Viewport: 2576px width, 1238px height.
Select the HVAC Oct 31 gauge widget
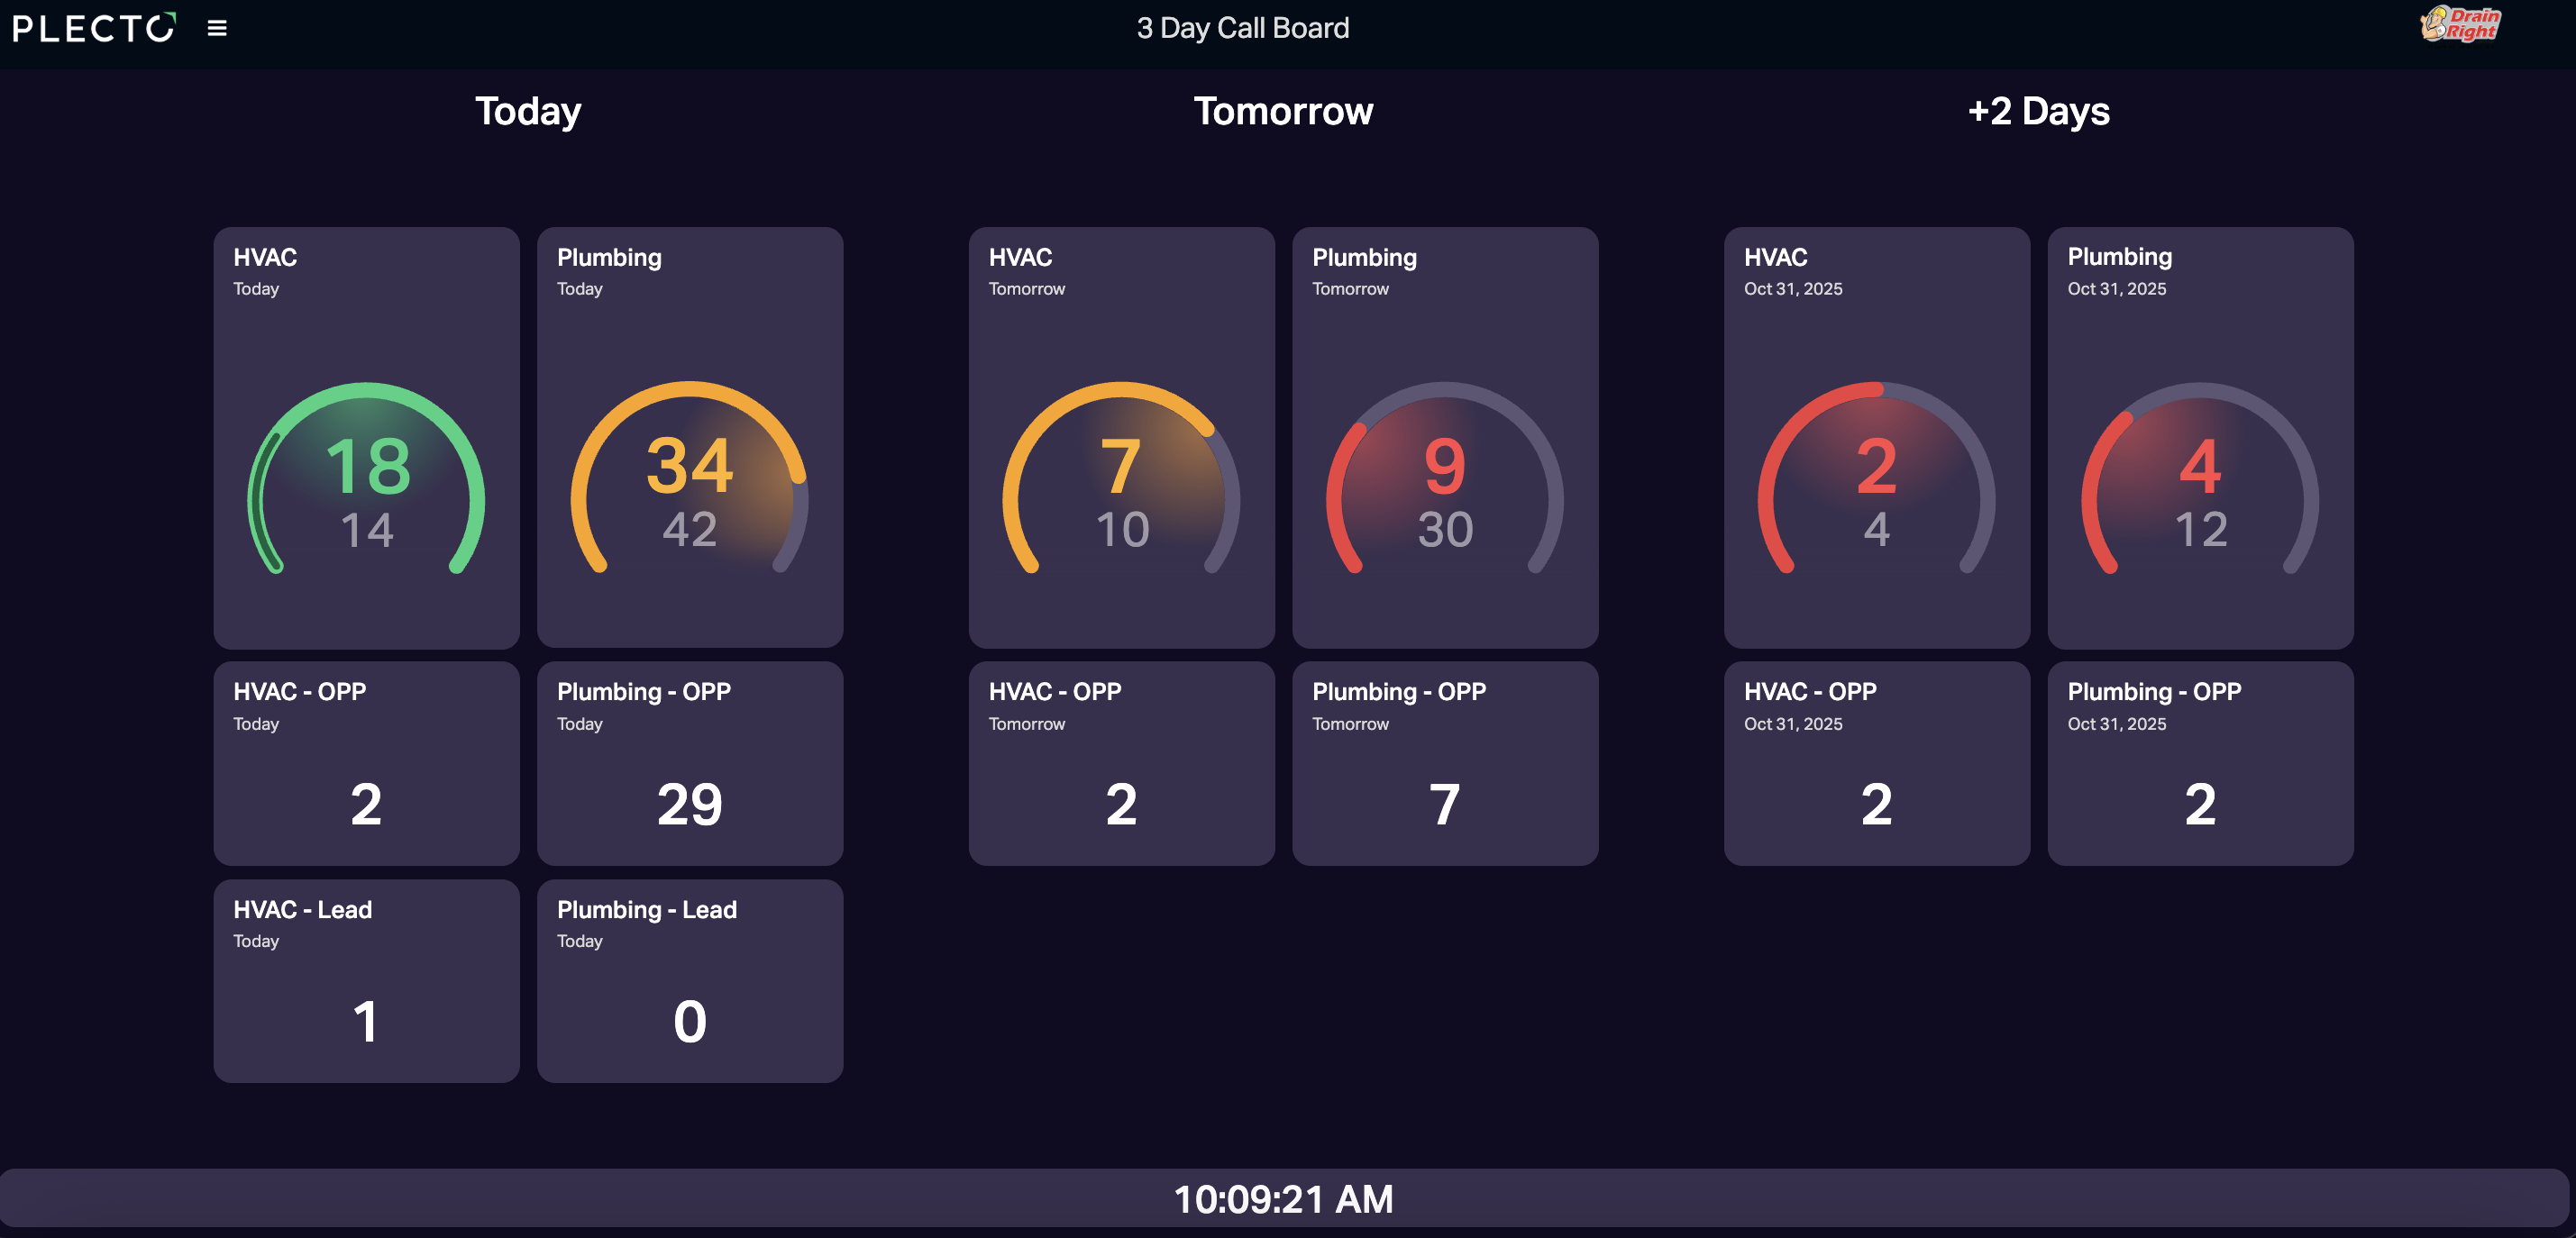(1877, 438)
